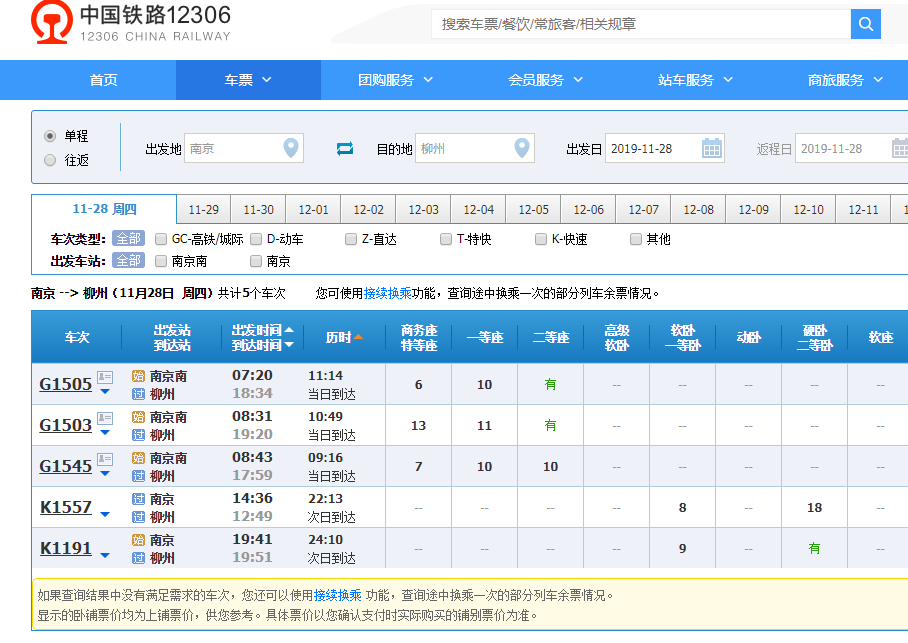908x643 pixels.
Task: Select the 11-29 date tab
Action: click(x=203, y=210)
